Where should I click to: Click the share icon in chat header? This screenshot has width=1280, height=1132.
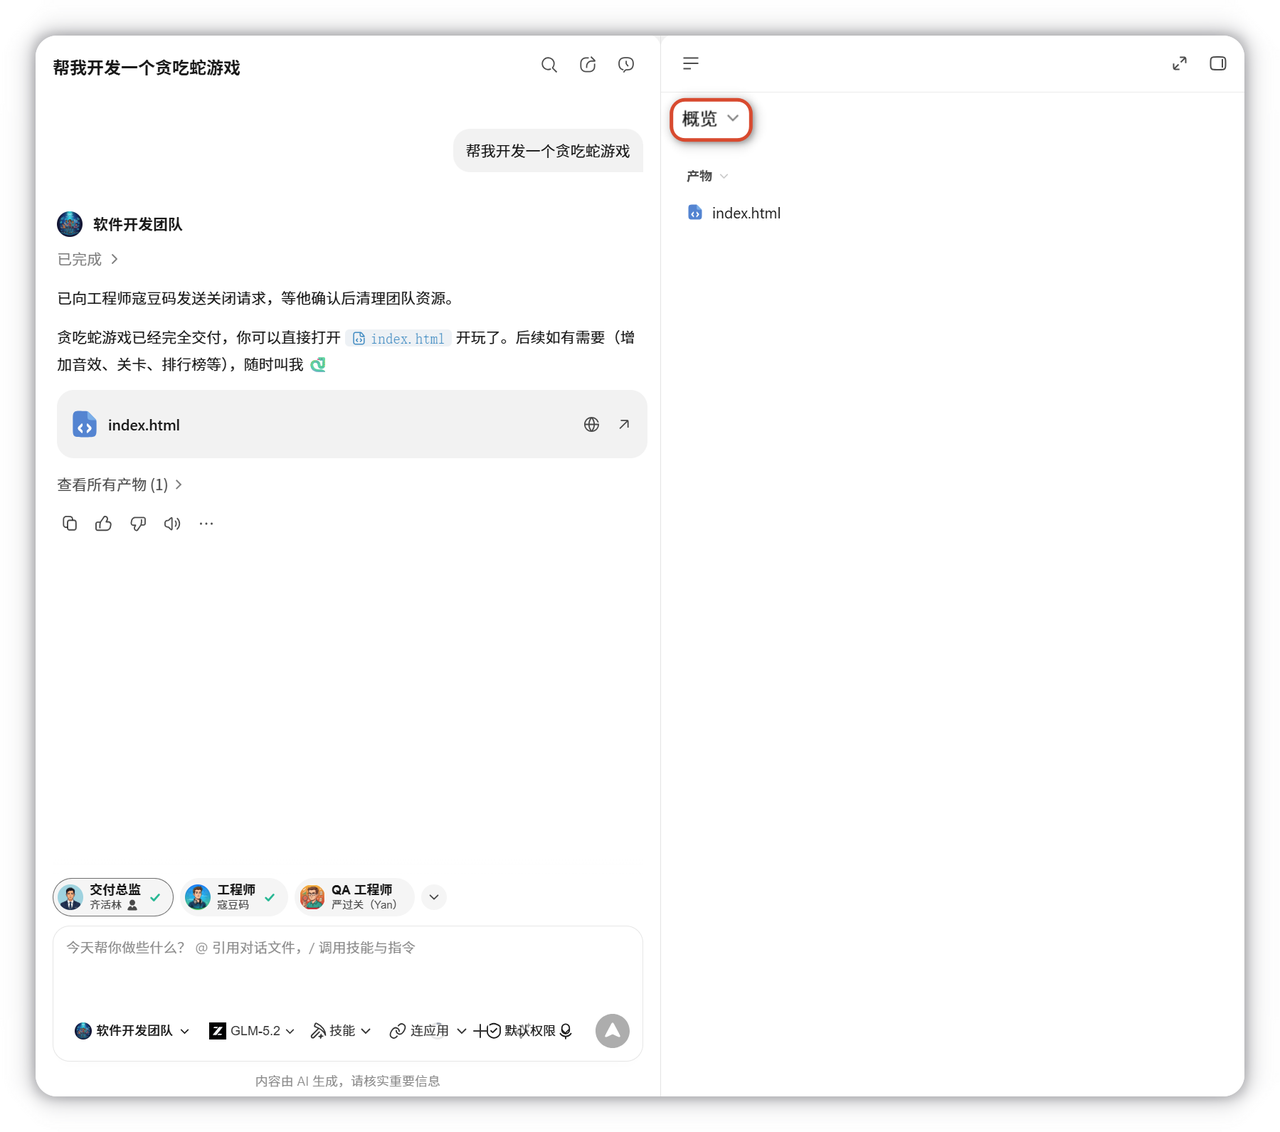[588, 65]
